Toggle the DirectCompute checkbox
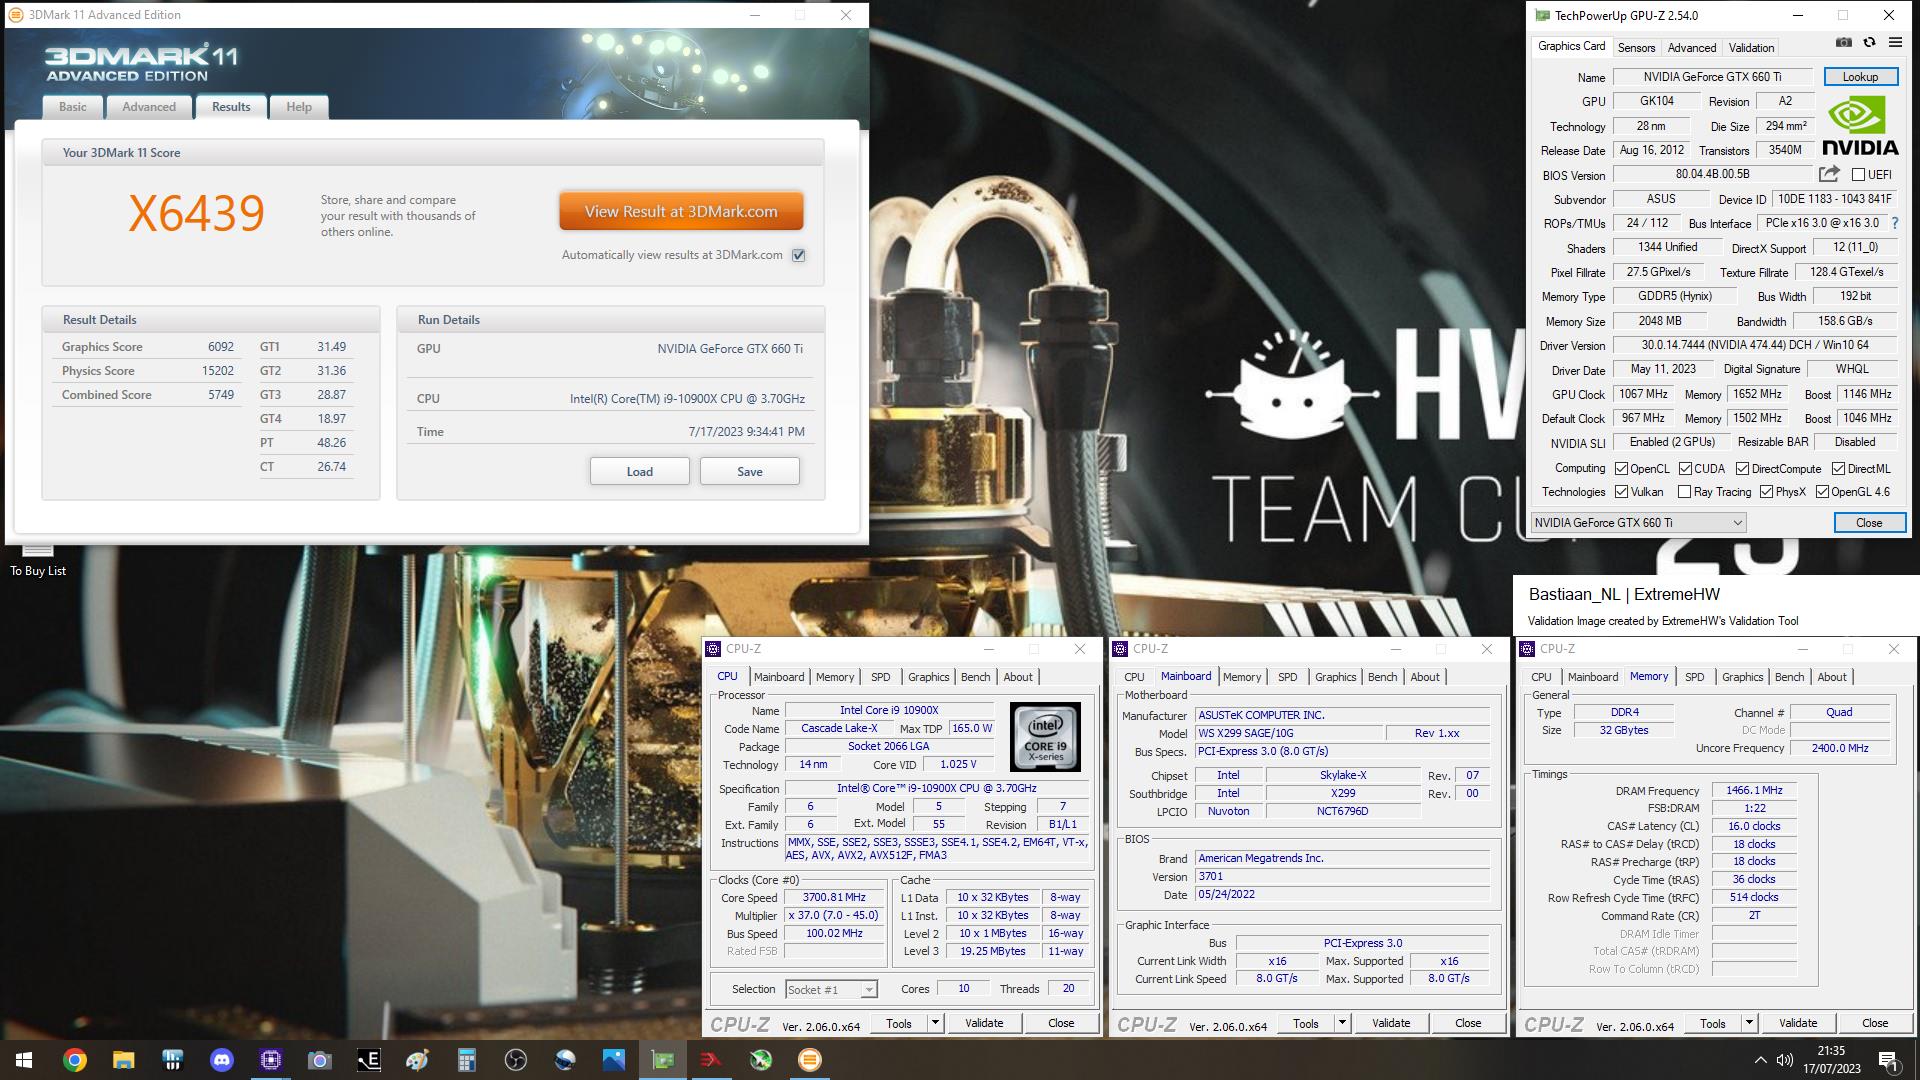This screenshot has width=1920, height=1080. click(1742, 468)
